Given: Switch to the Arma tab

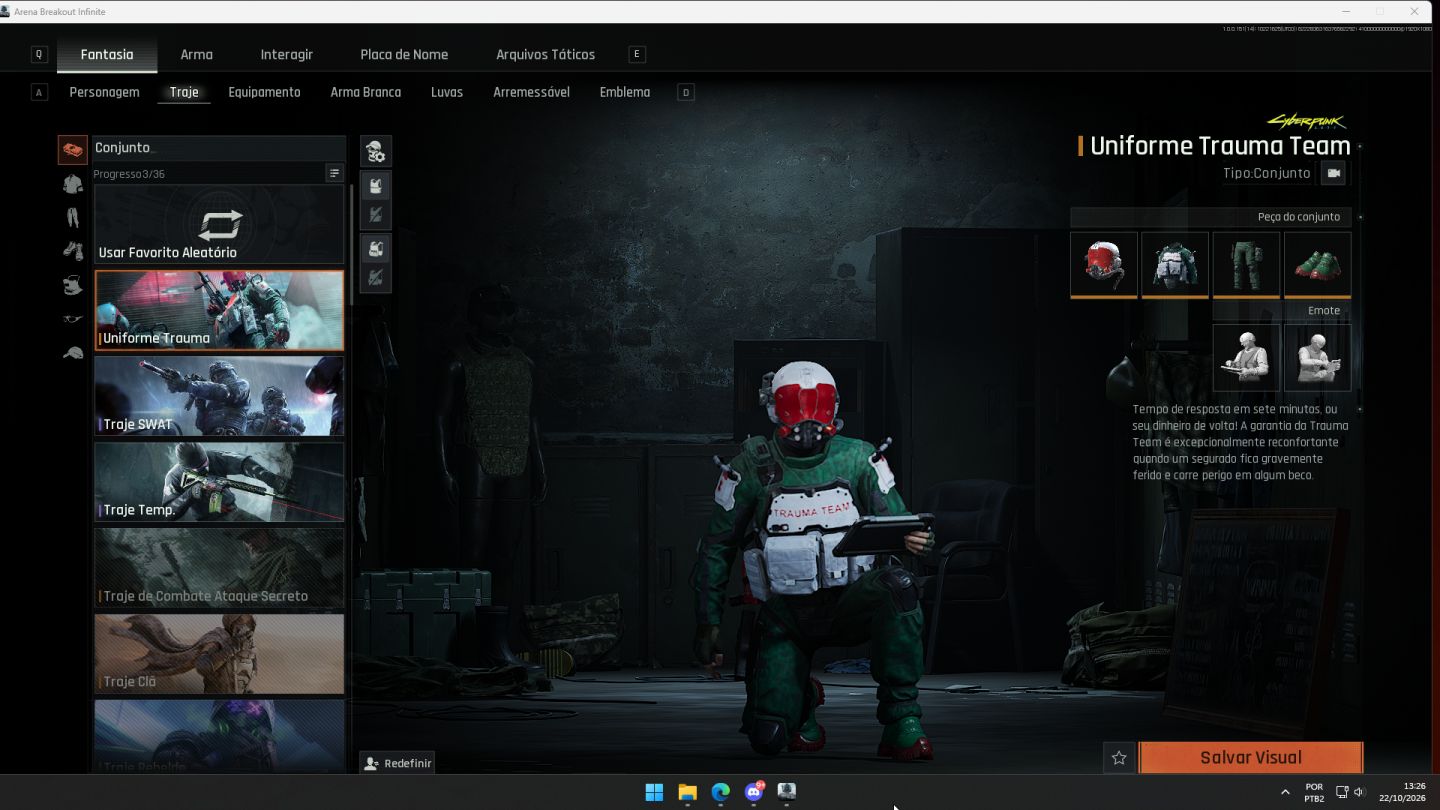Looking at the screenshot, I should point(197,54).
